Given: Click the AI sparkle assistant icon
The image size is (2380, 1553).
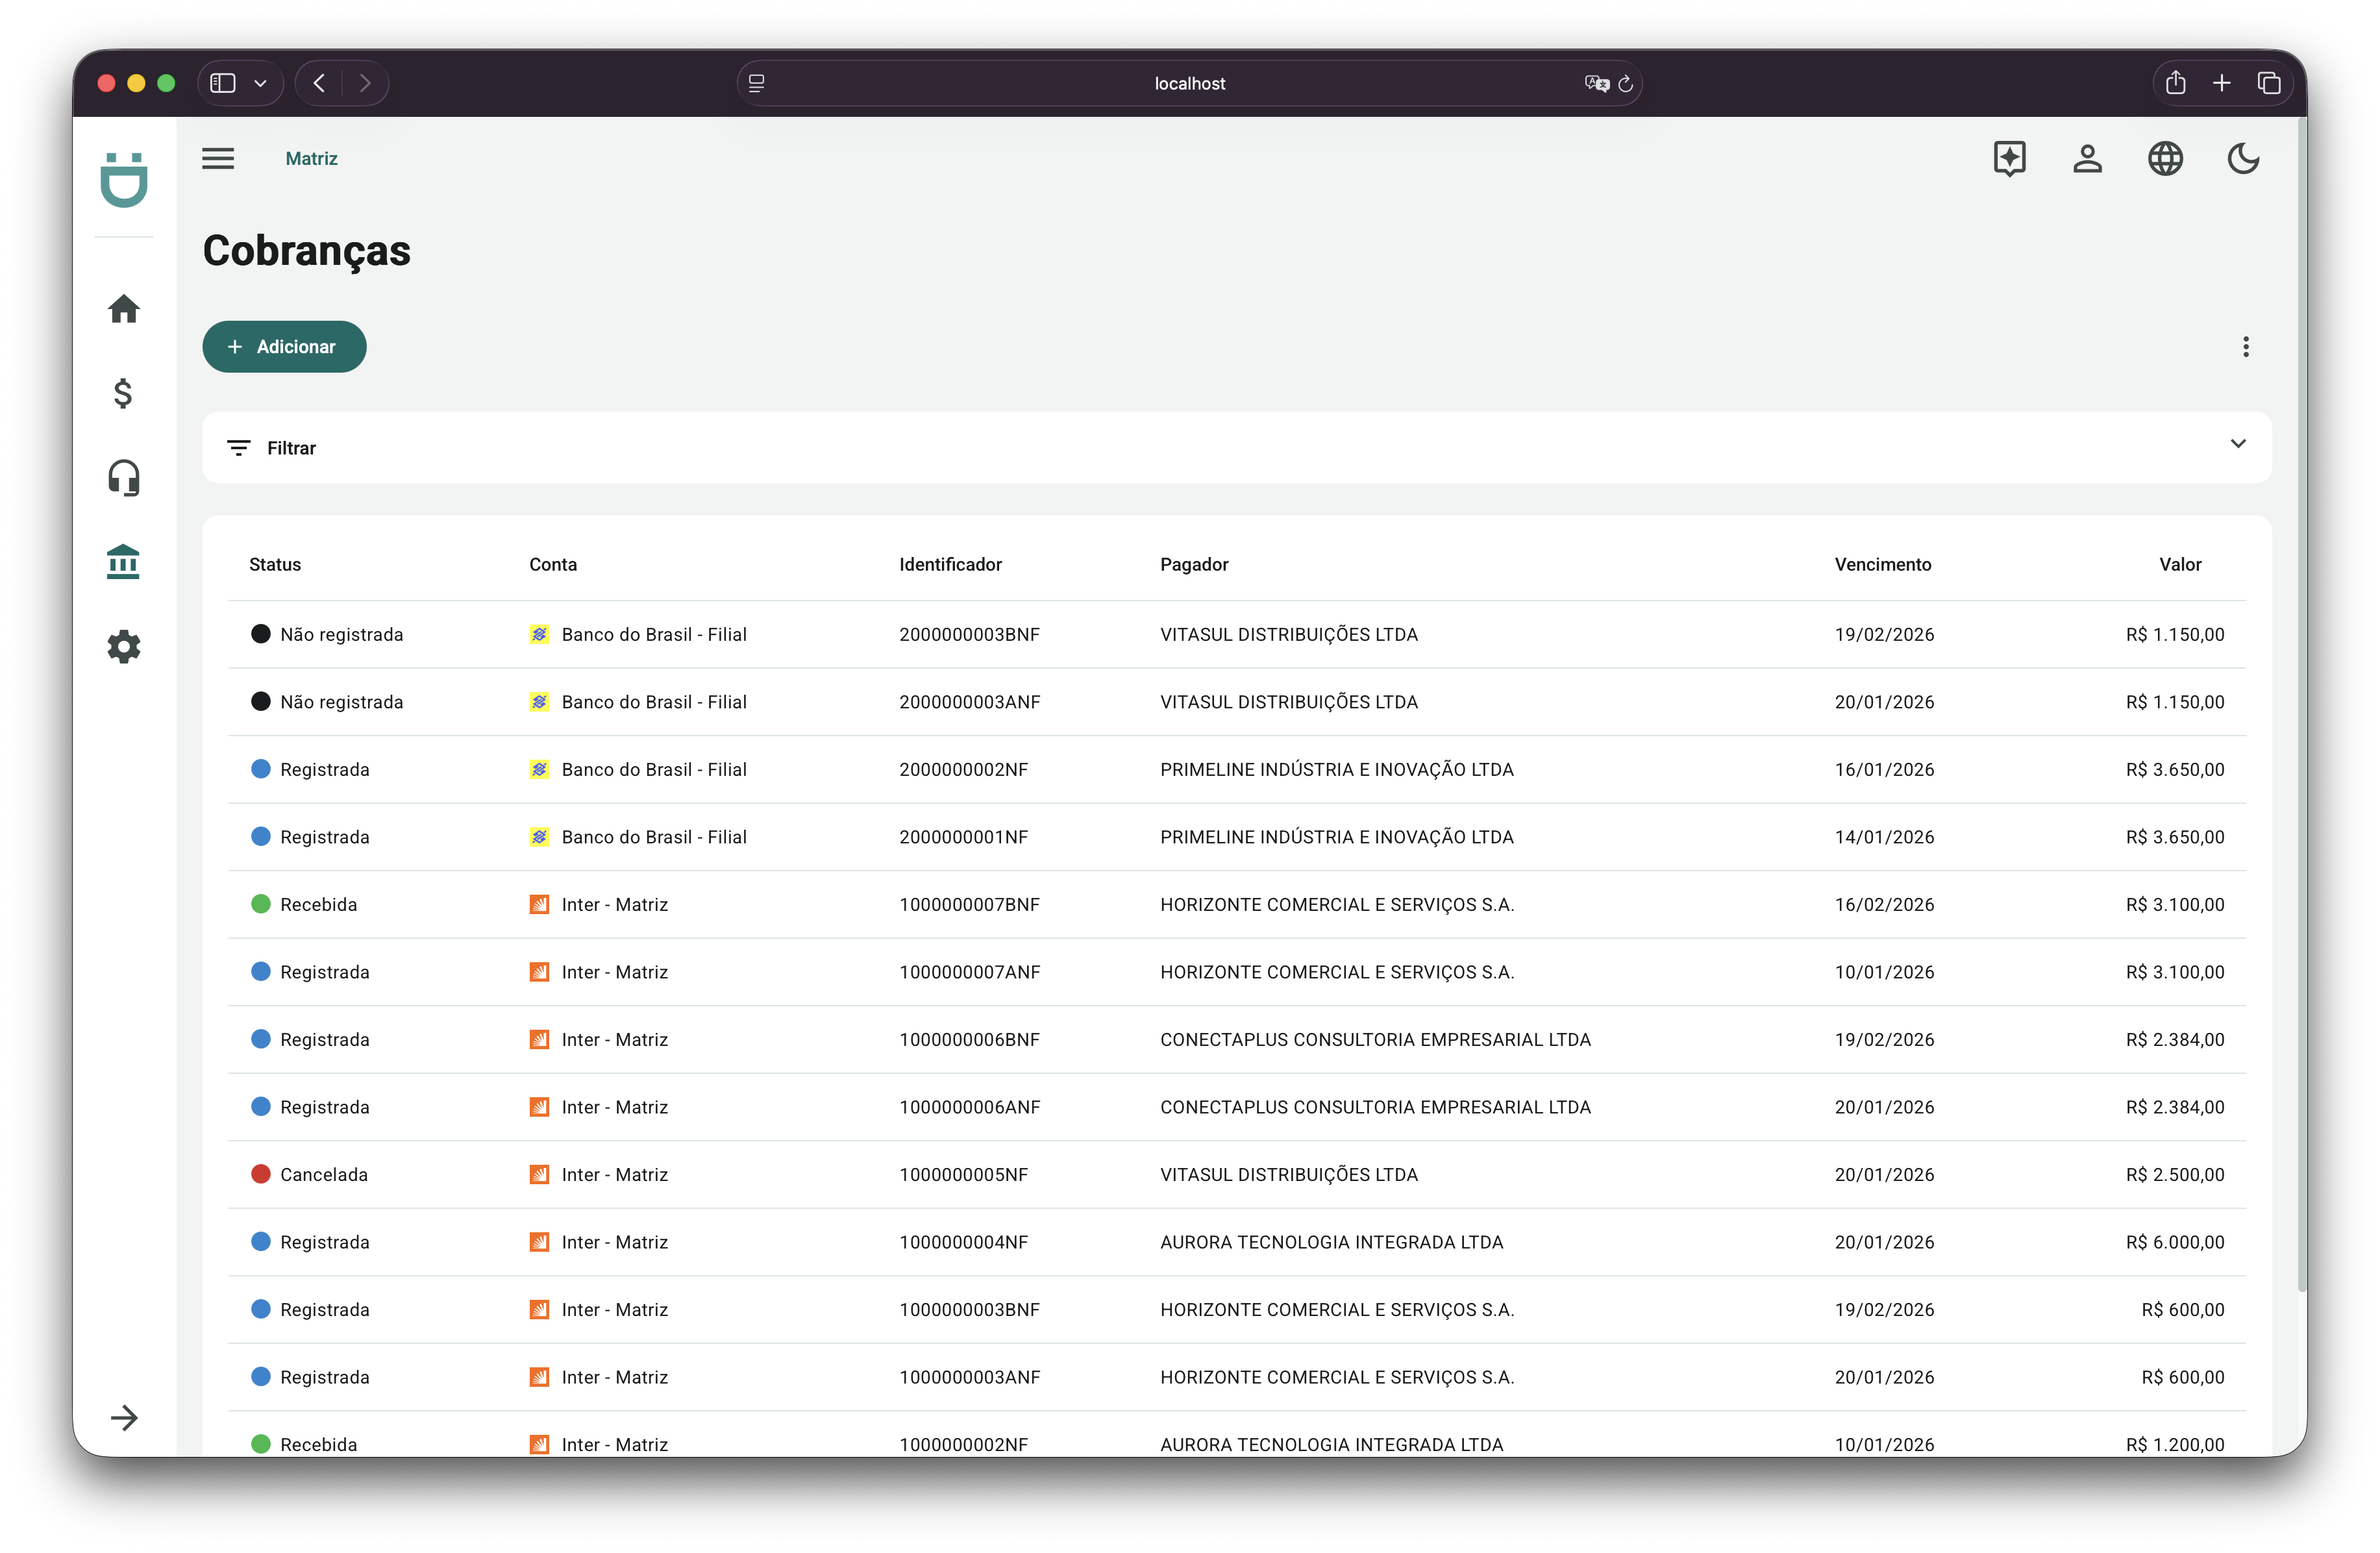Looking at the screenshot, I should pos(2009,159).
